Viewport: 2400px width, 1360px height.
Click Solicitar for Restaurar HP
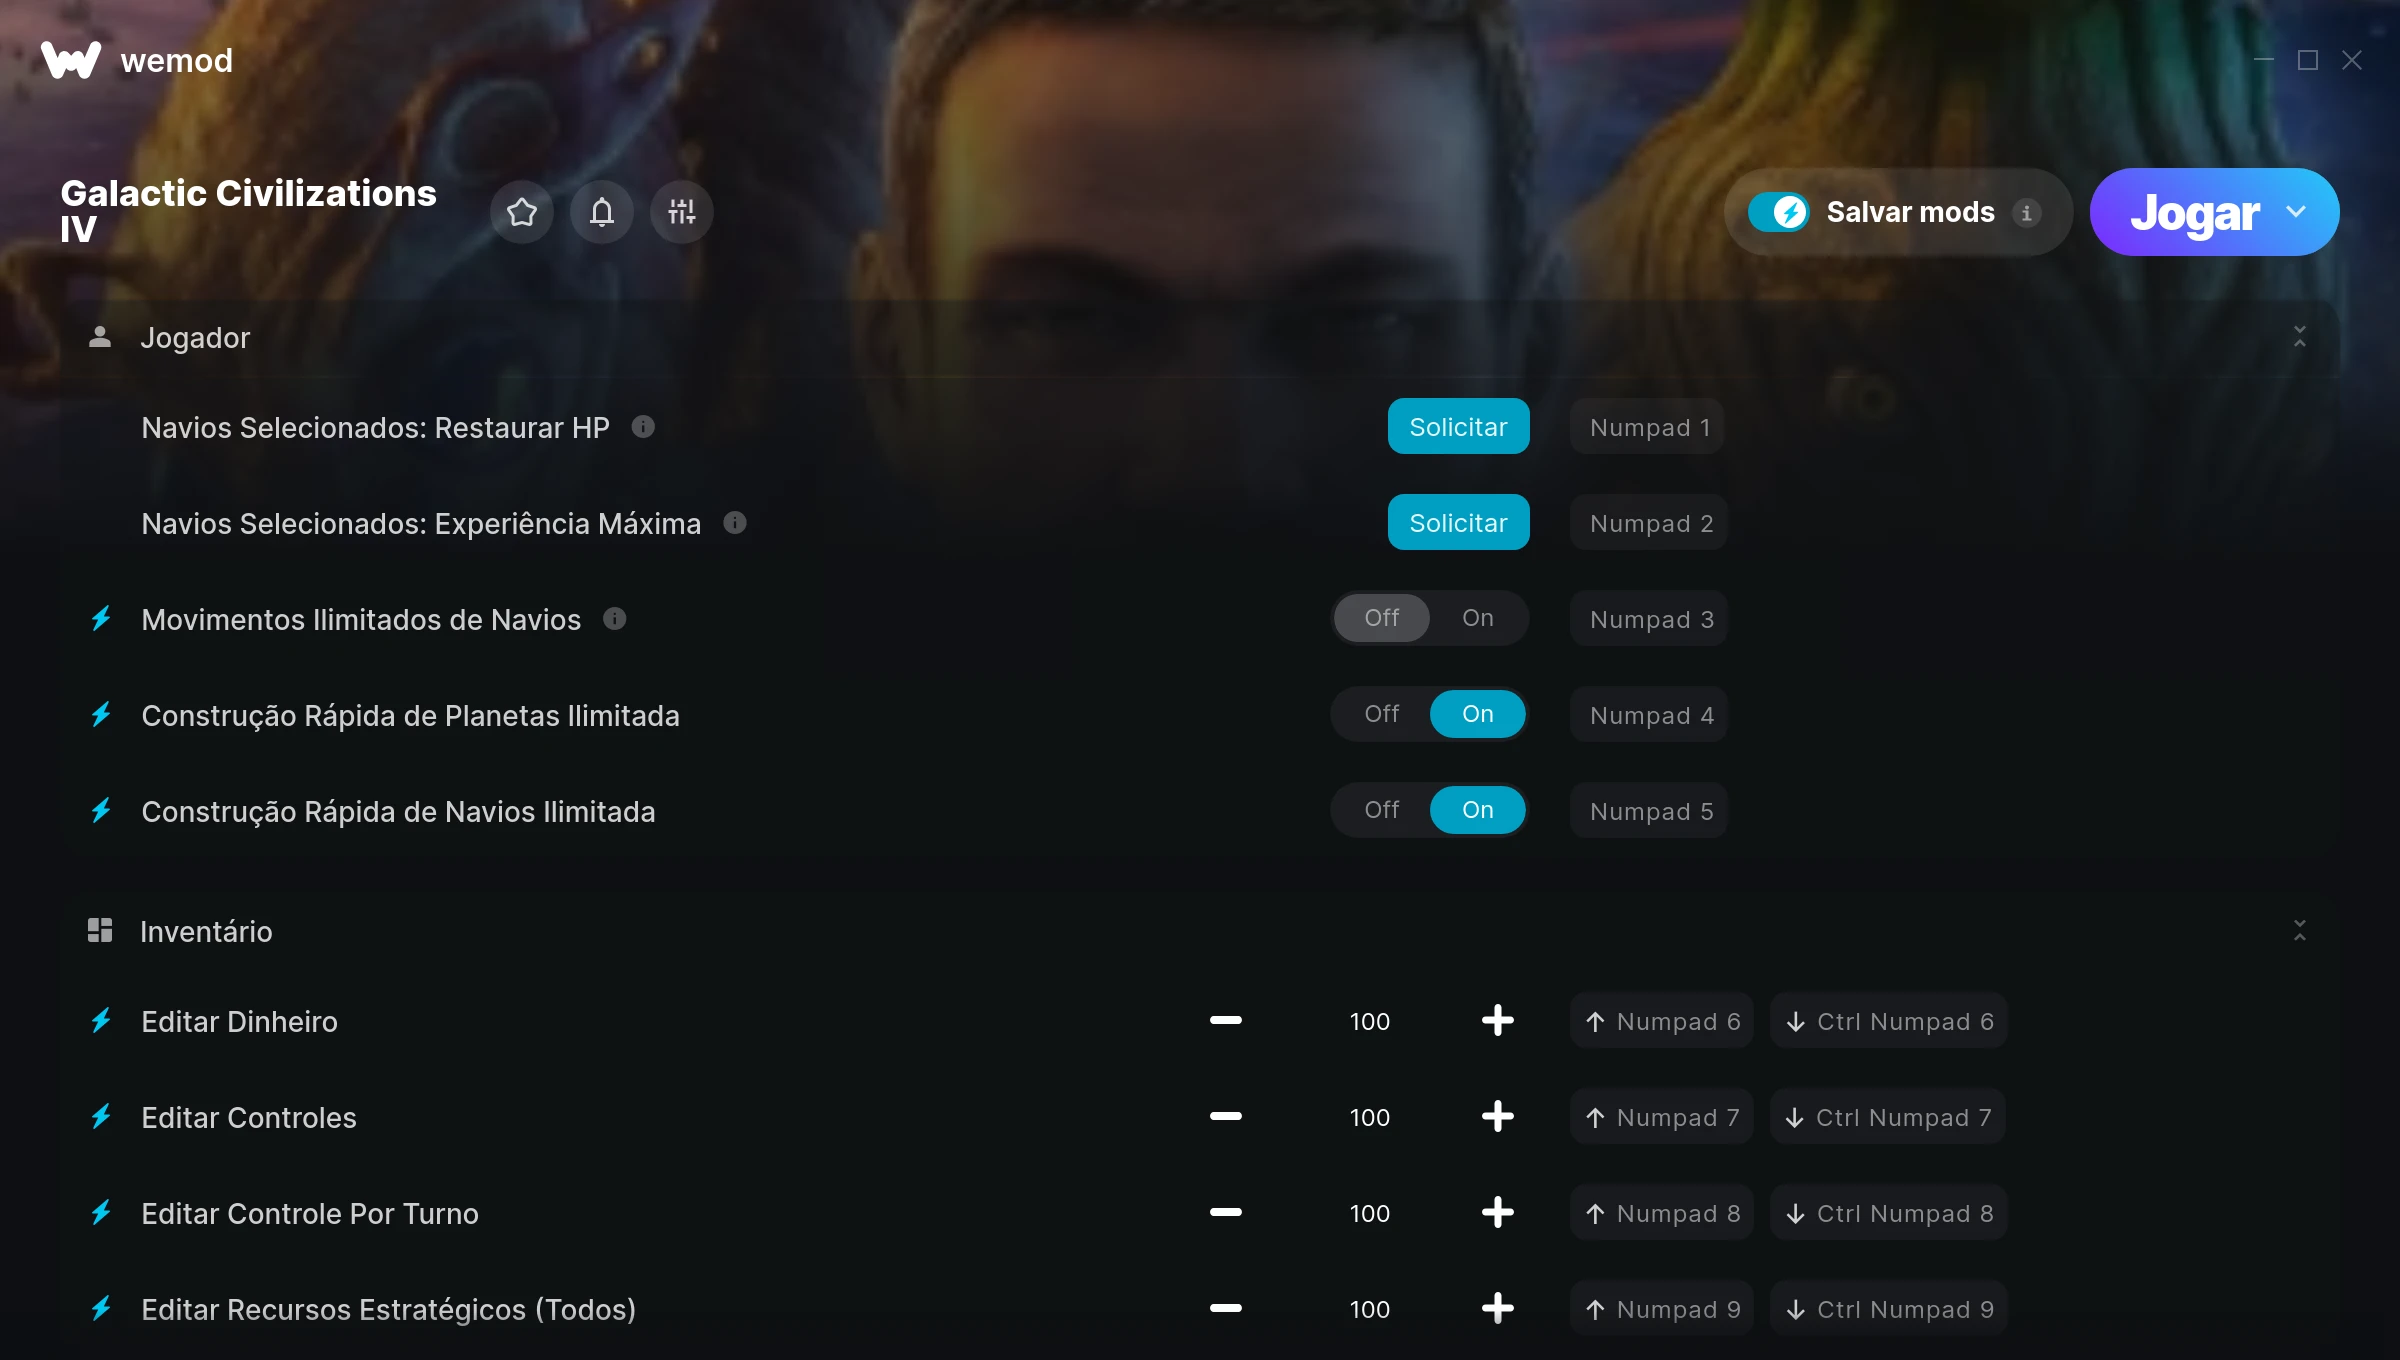(1458, 427)
